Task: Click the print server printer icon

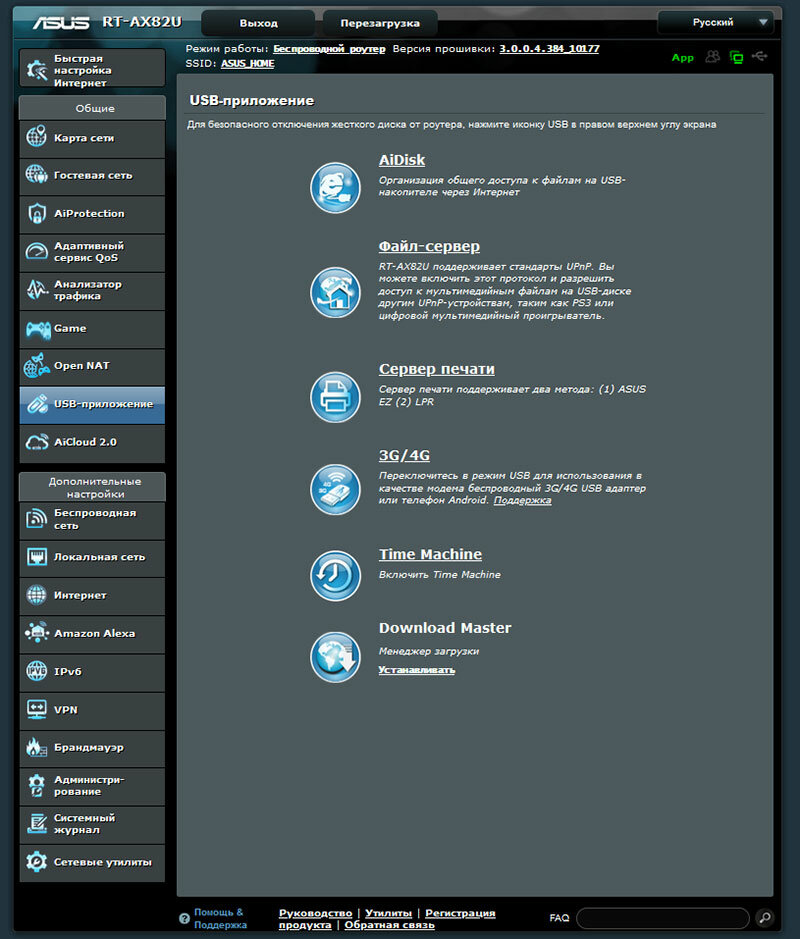Action: click(x=335, y=397)
